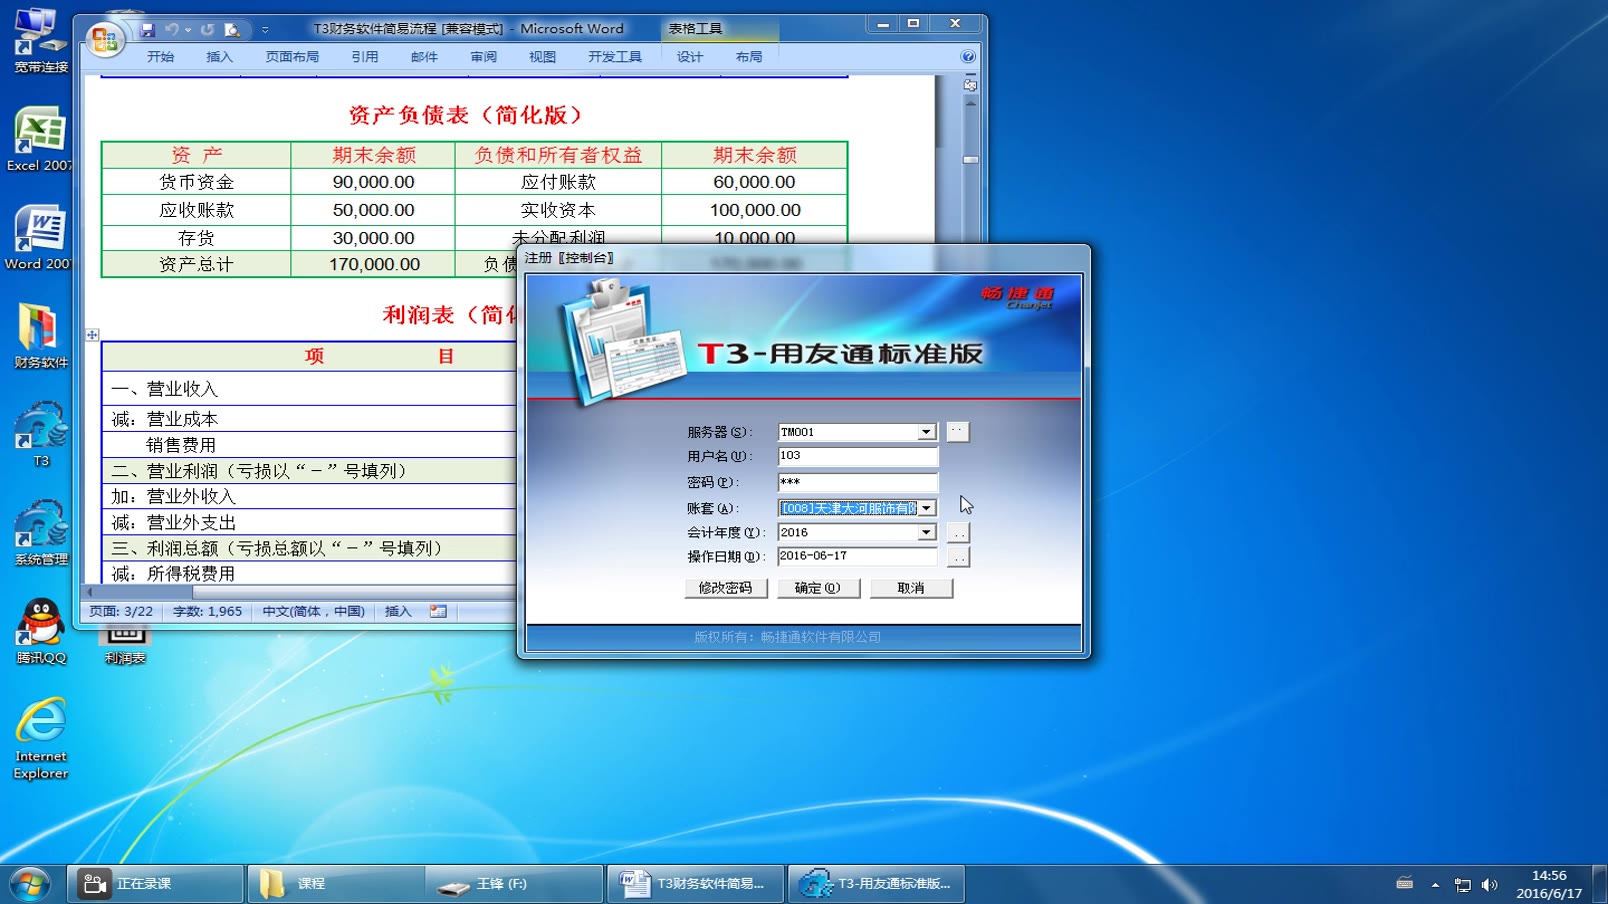The image size is (1608, 904).
Task: Toggle insert mode in Word status bar
Action: click(x=399, y=611)
